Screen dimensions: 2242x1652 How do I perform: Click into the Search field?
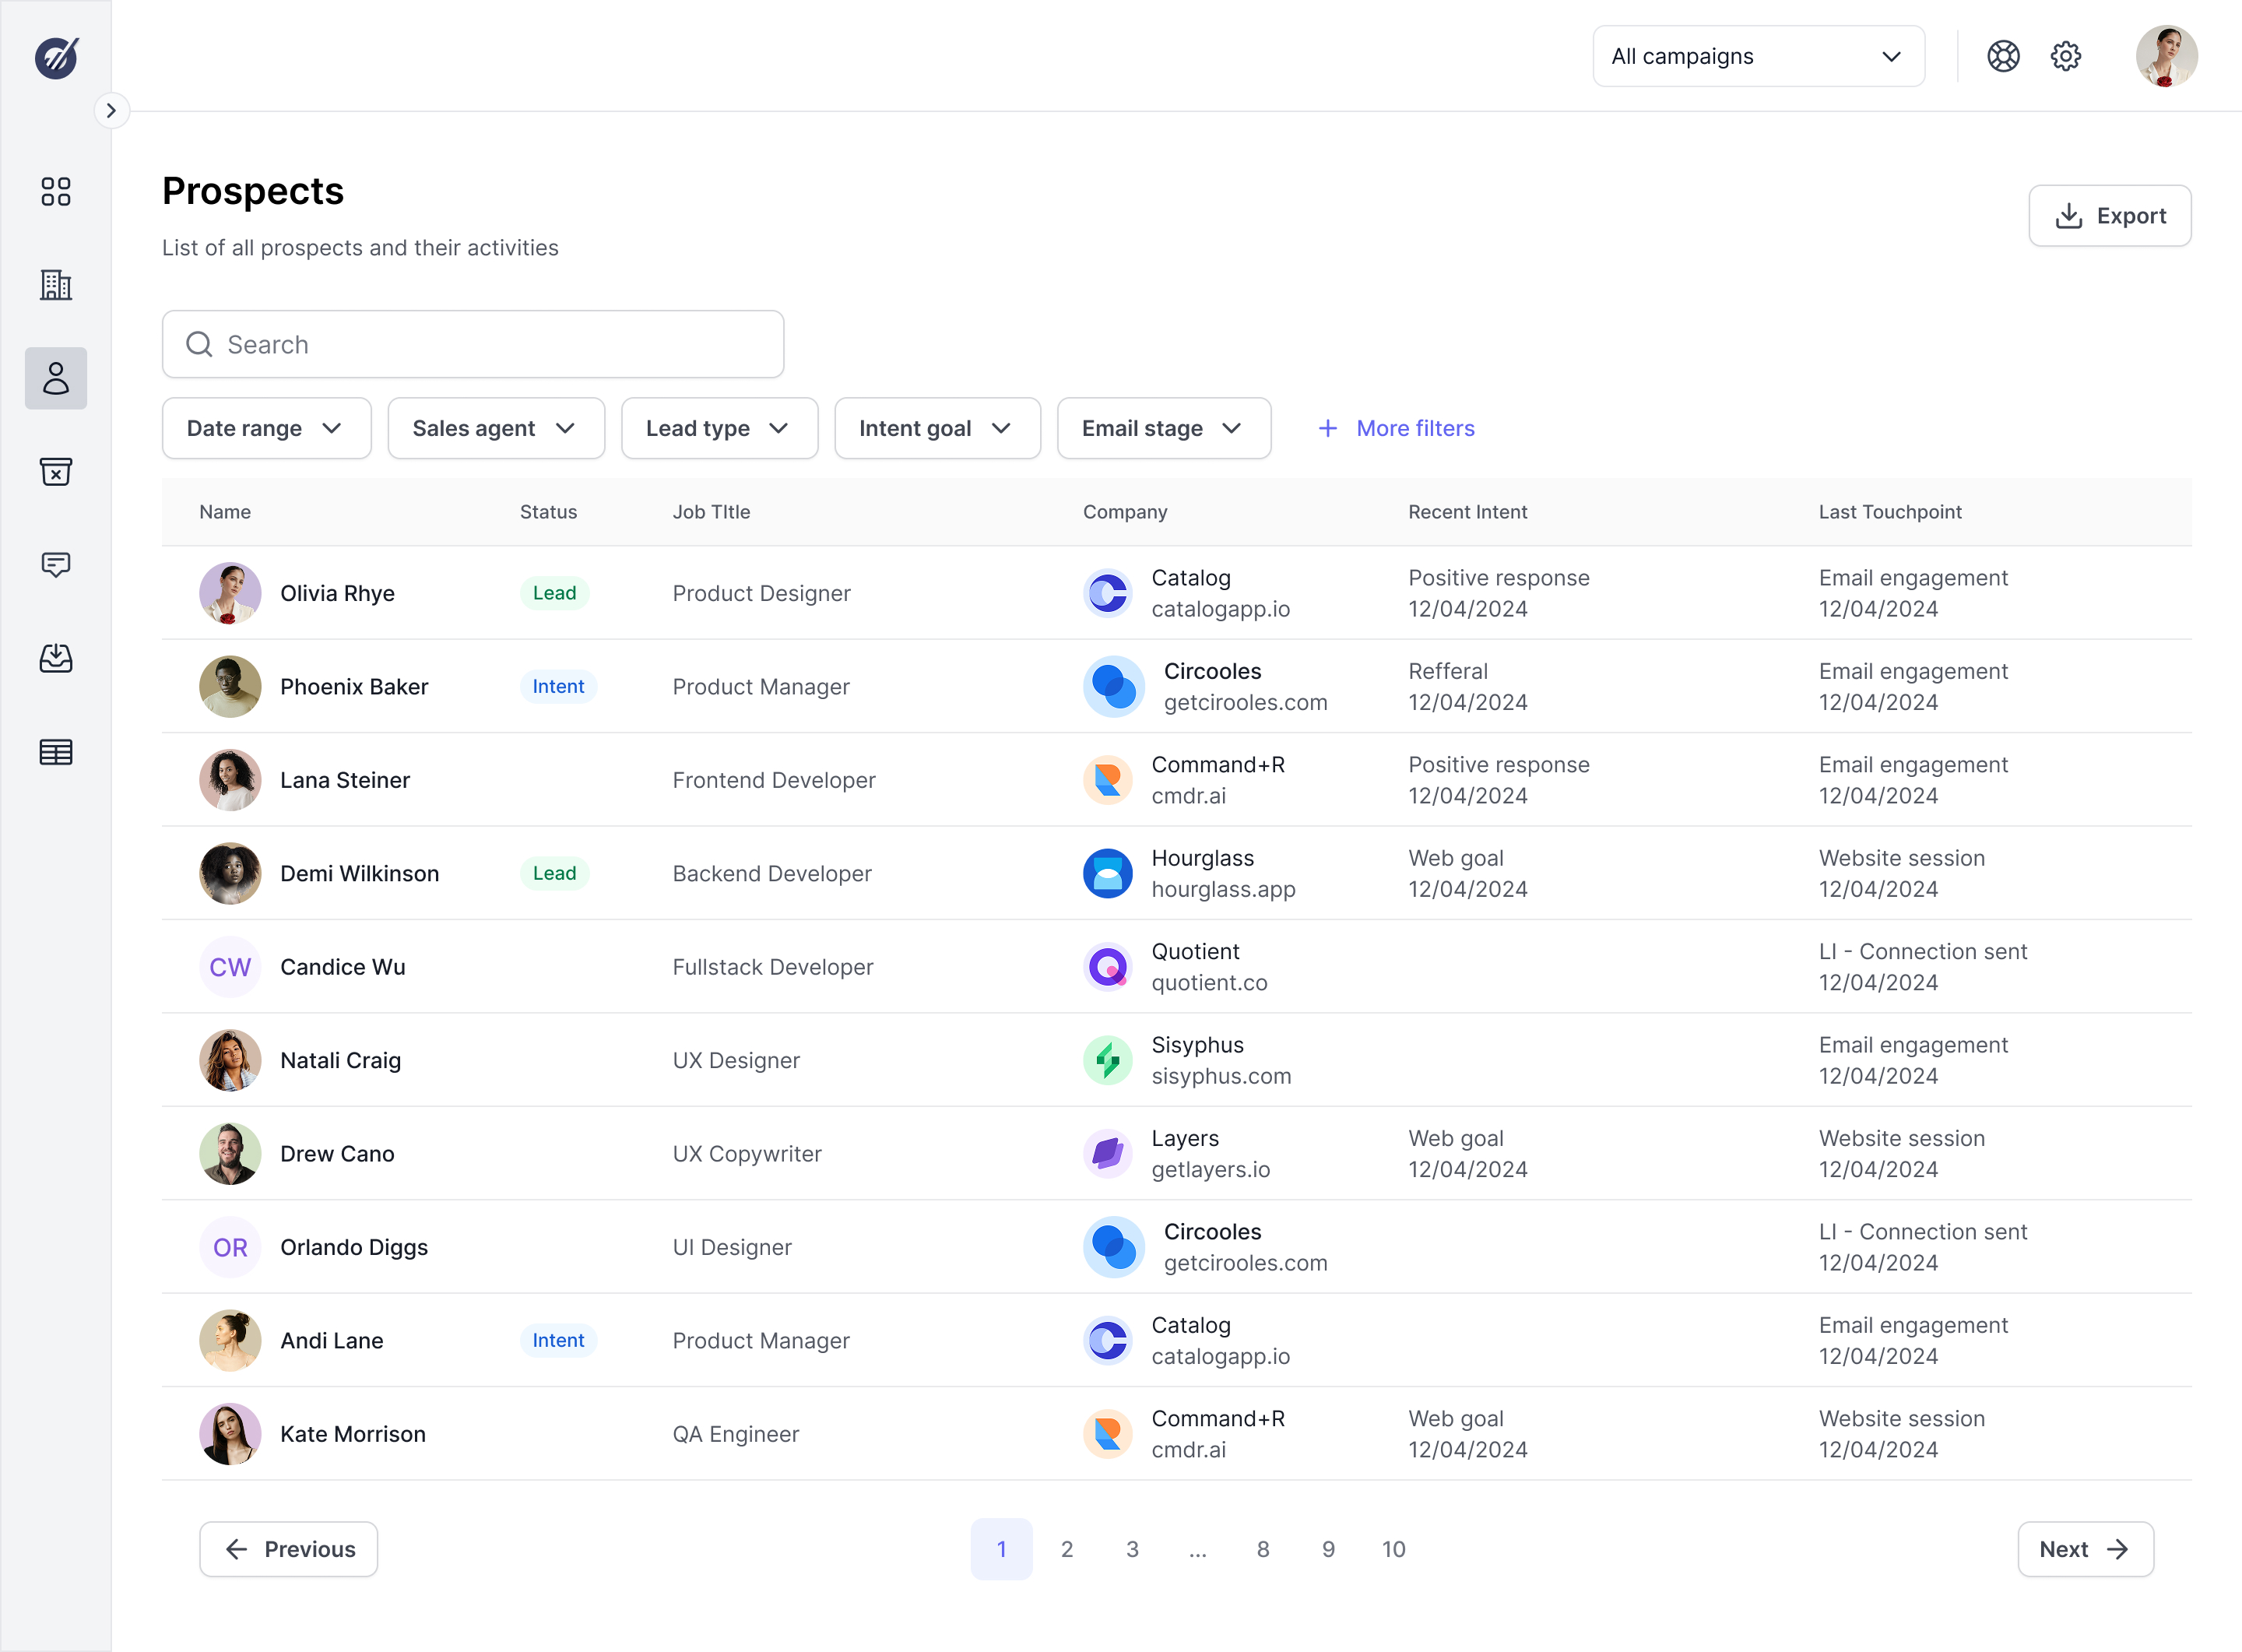[473, 344]
